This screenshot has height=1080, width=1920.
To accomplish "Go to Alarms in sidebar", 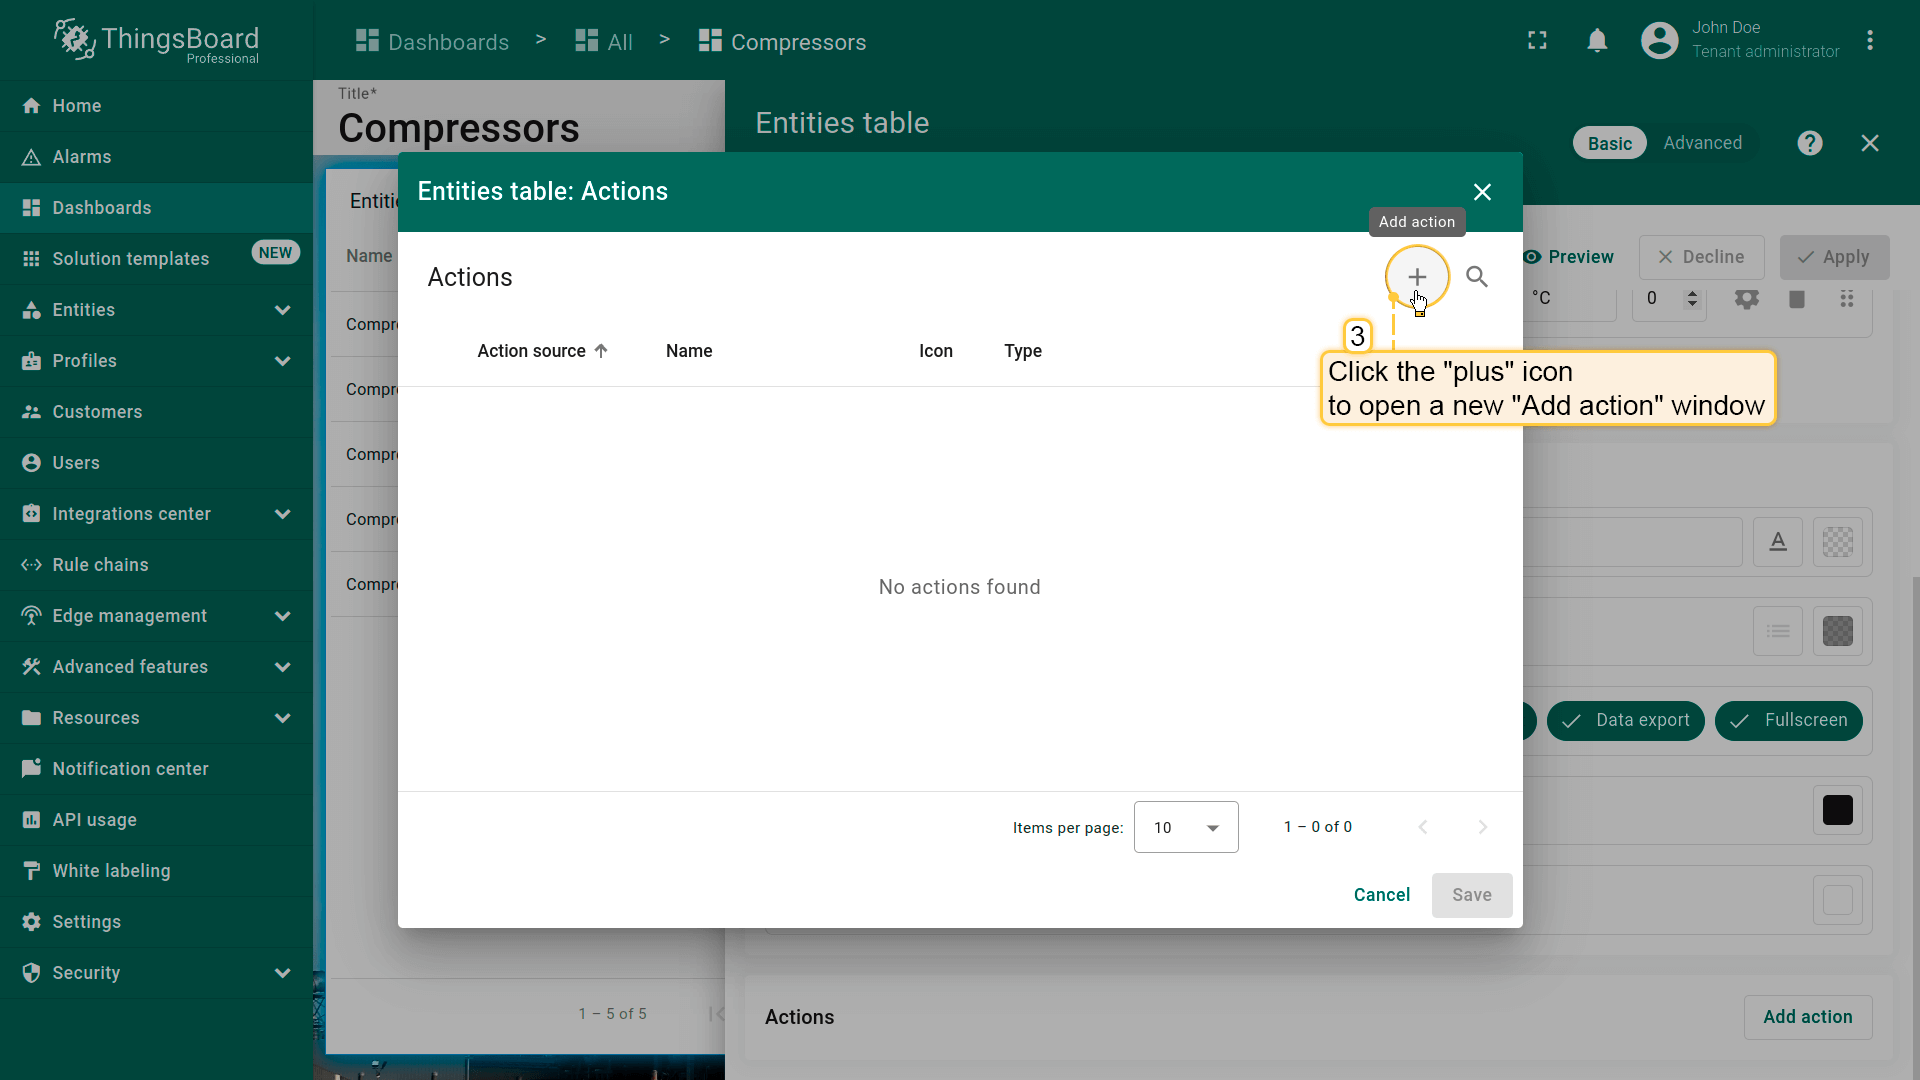I will (82, 157).
